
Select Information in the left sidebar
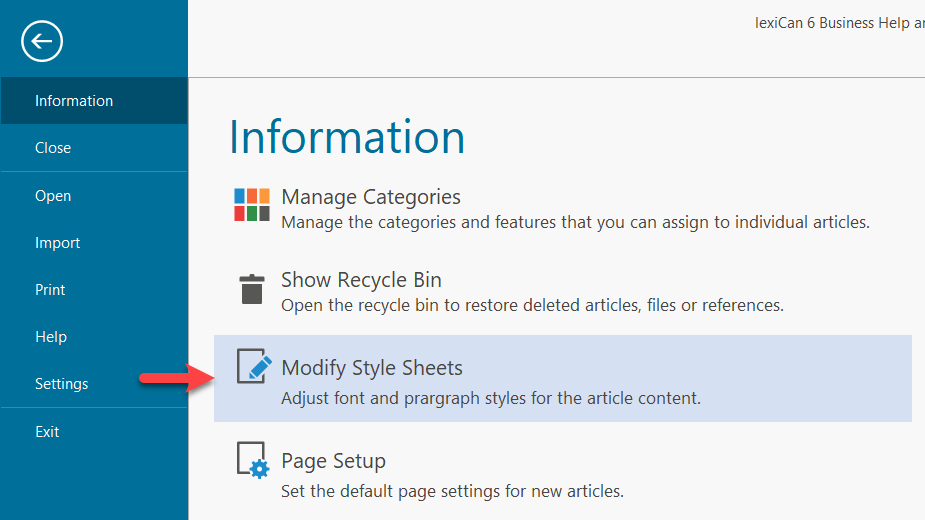click(74, 101)
